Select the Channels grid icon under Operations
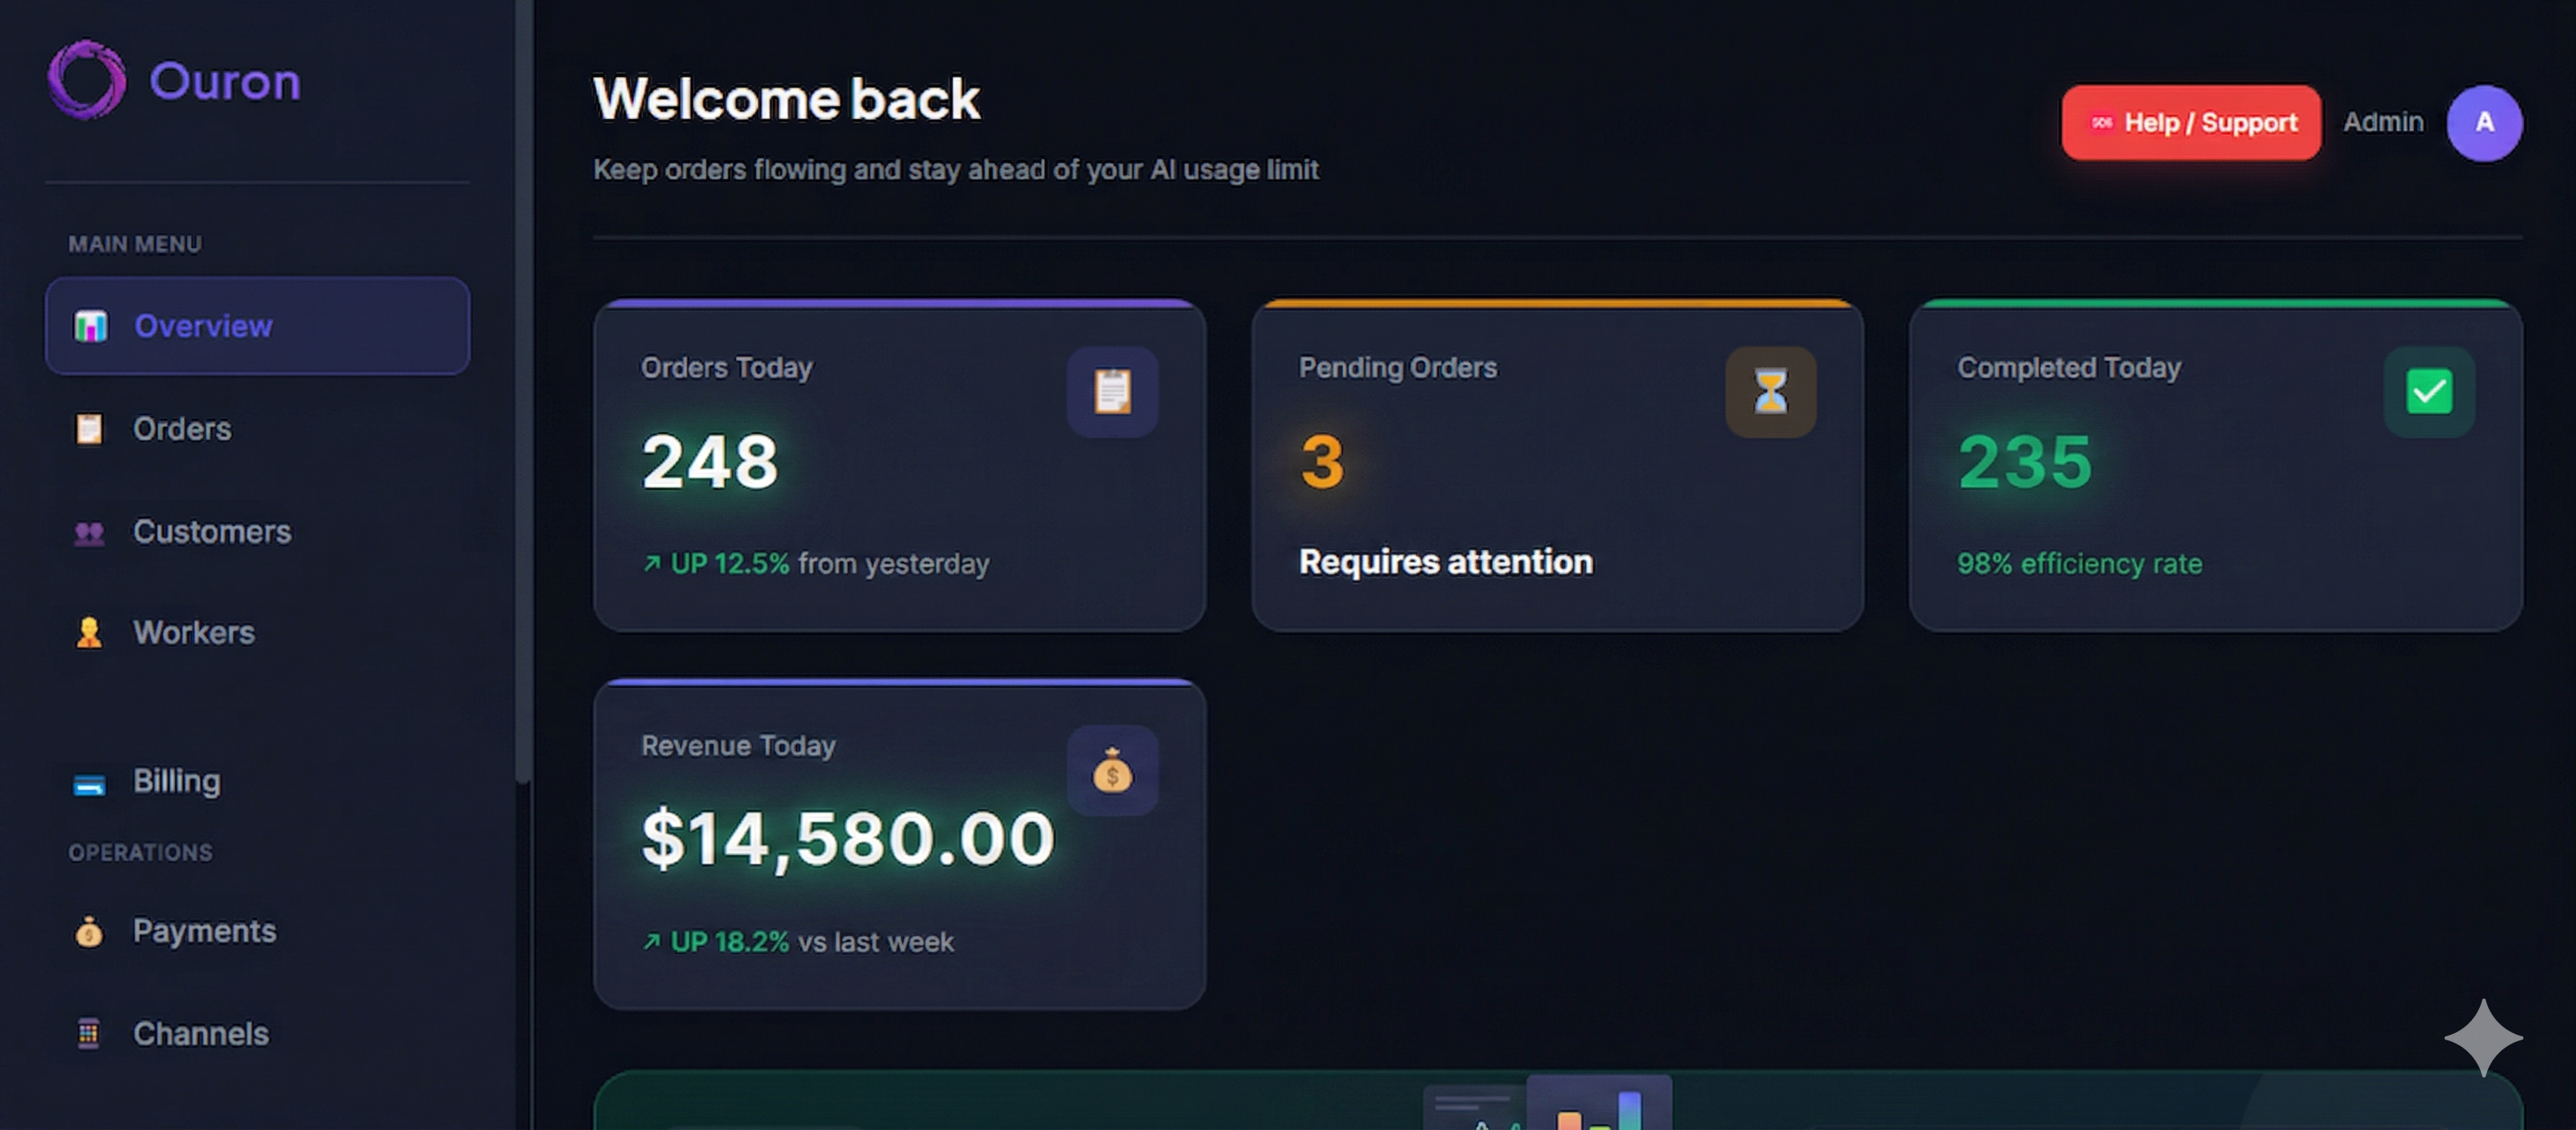The height and width of the screenshot is (1130, 2576). coord(89,1033)
